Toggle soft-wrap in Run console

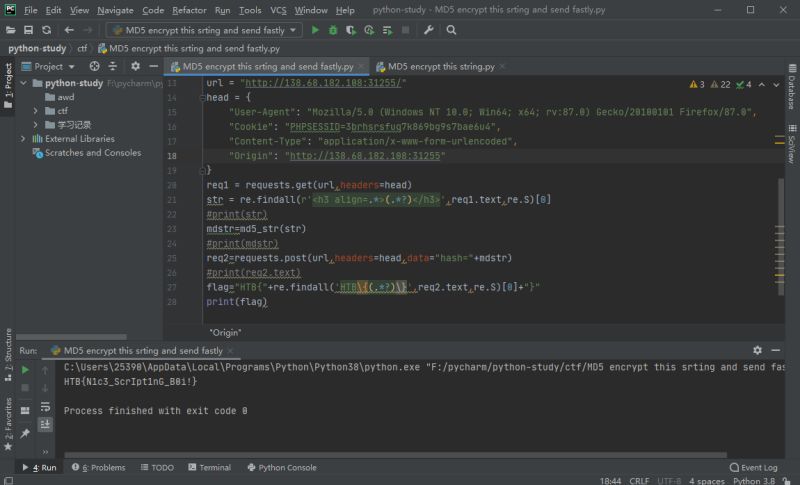coord(45,406)
